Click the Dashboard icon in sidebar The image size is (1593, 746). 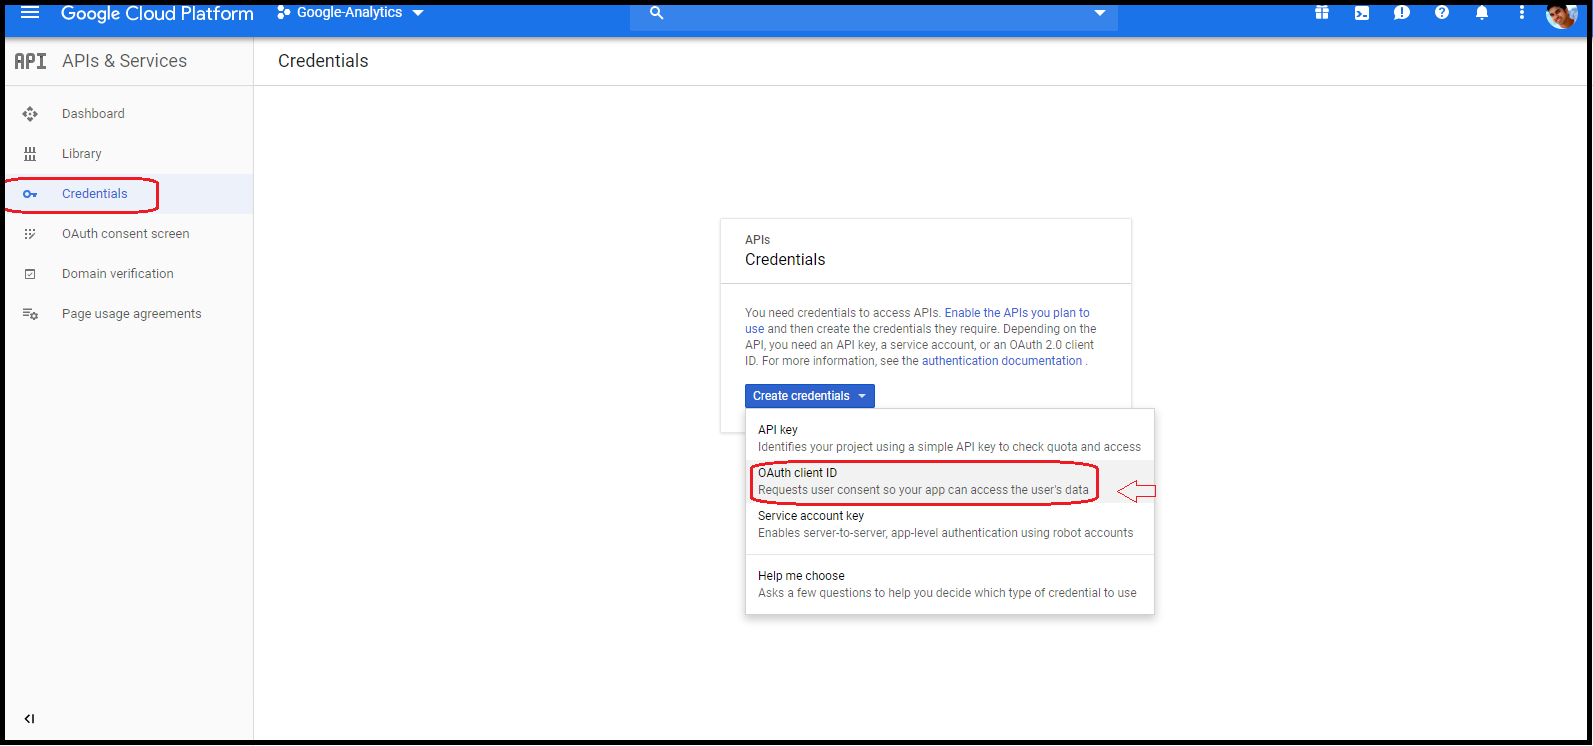[30, 114]
